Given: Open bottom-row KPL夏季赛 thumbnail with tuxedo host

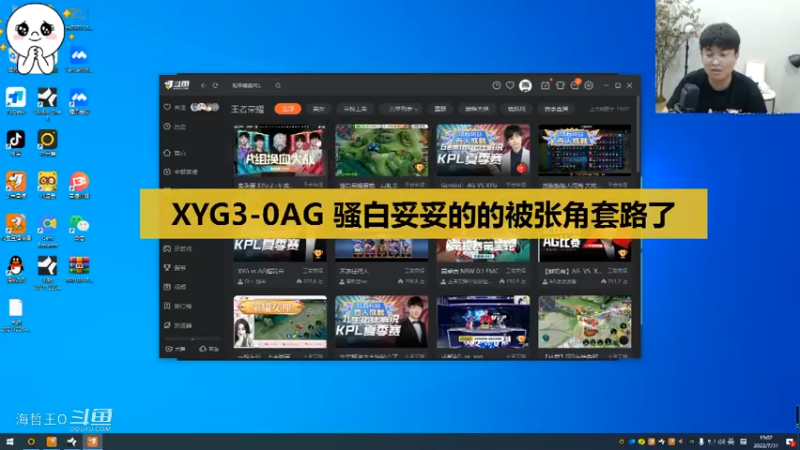Looking at the screenshot, I should (382, 322).
